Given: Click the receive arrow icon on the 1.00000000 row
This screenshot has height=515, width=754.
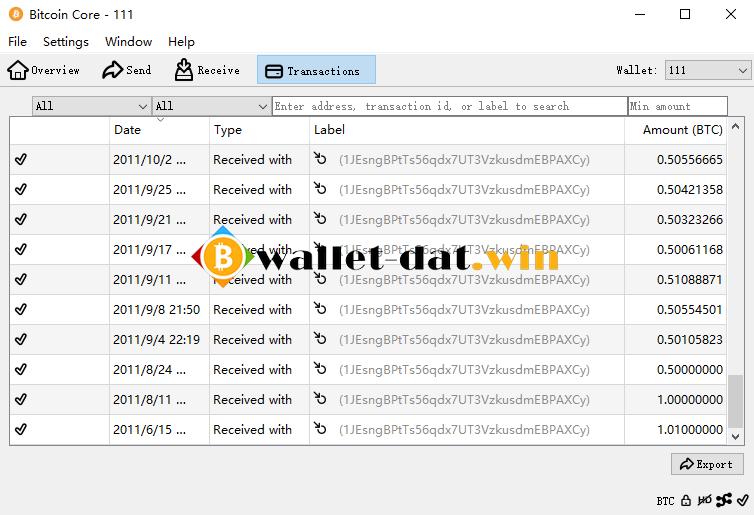Looking at the screenshot, I should [320, 398].
